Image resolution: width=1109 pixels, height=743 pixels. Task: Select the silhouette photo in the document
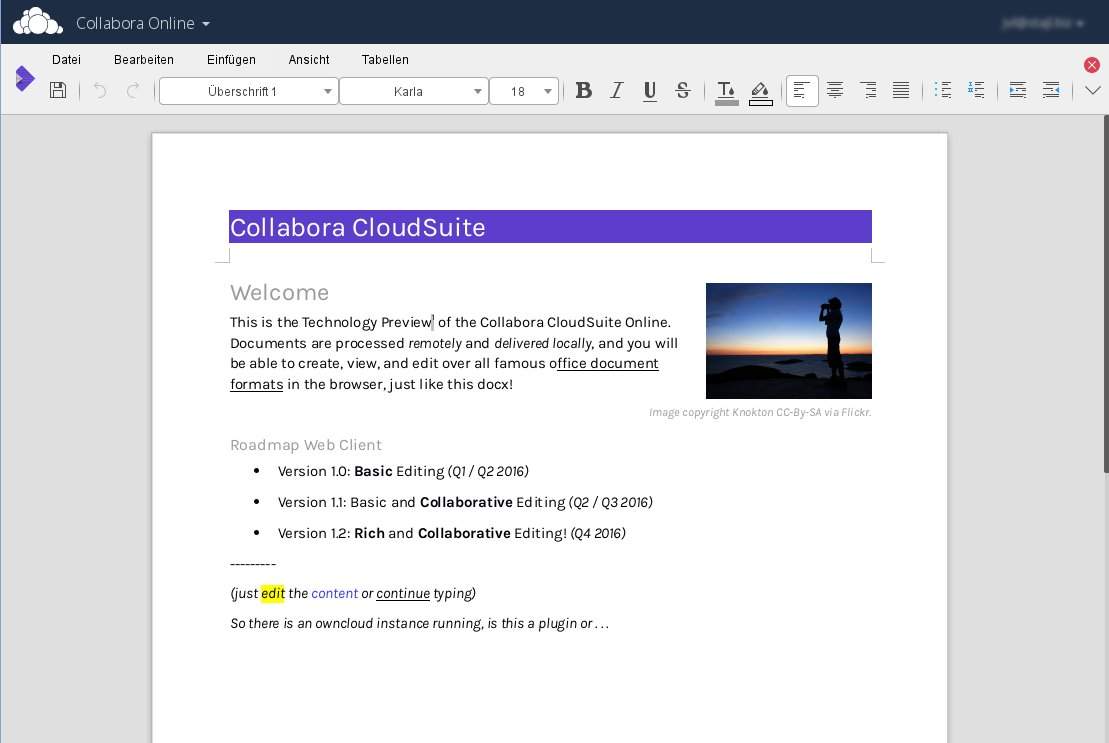coord(788,341)
